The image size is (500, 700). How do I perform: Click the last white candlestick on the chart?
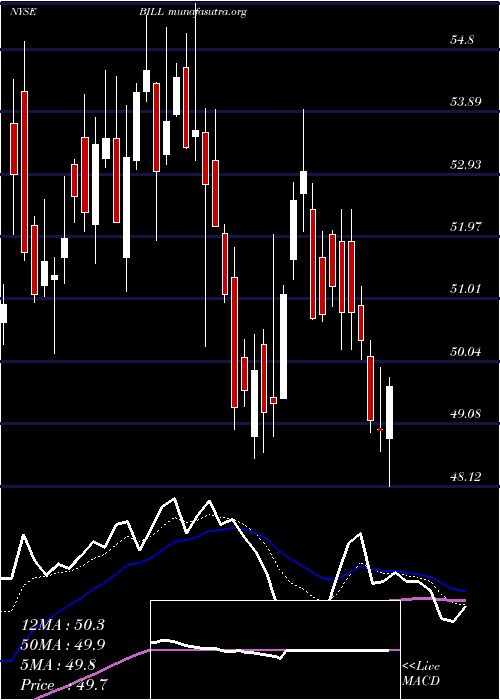point(389,431)
